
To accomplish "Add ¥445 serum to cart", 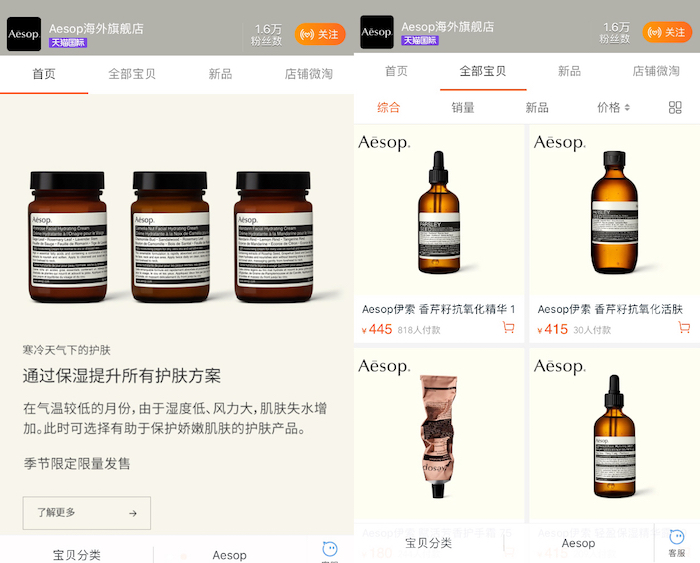I will [508, 328].
